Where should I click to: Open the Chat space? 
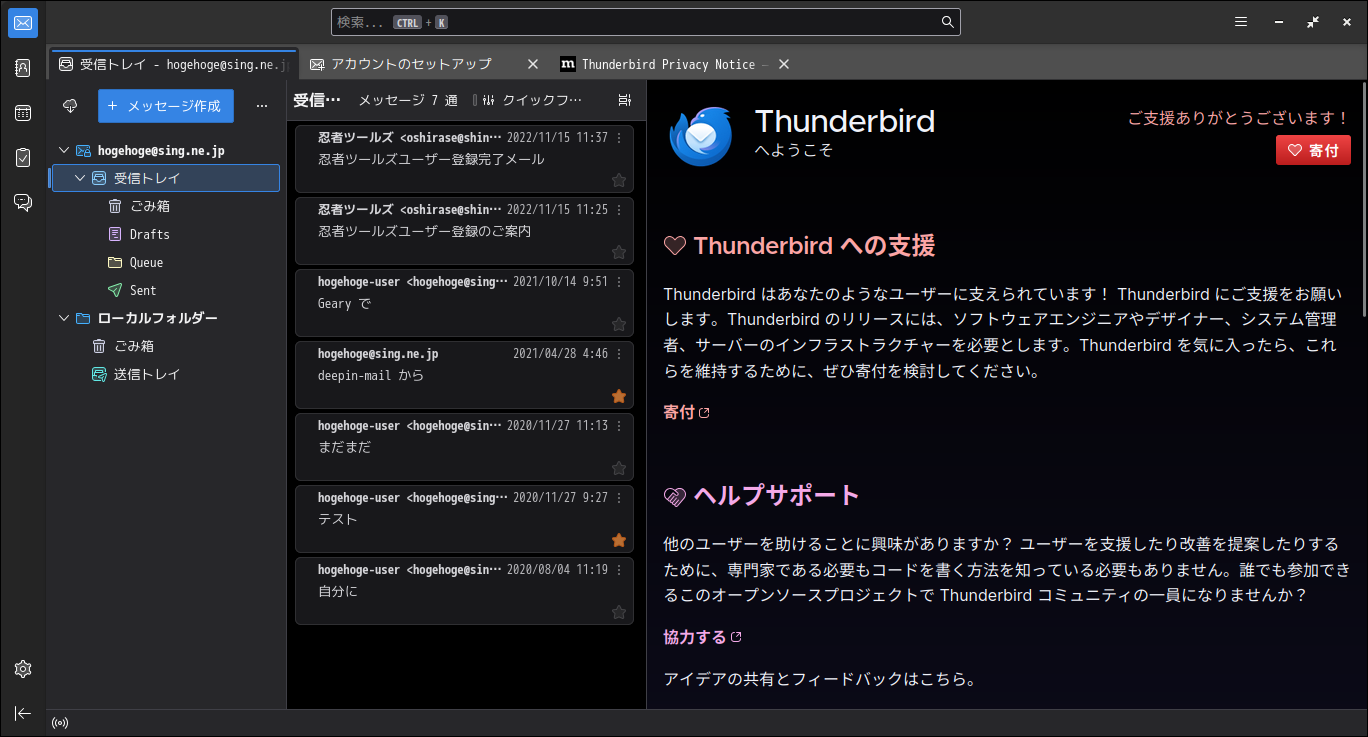23,203
